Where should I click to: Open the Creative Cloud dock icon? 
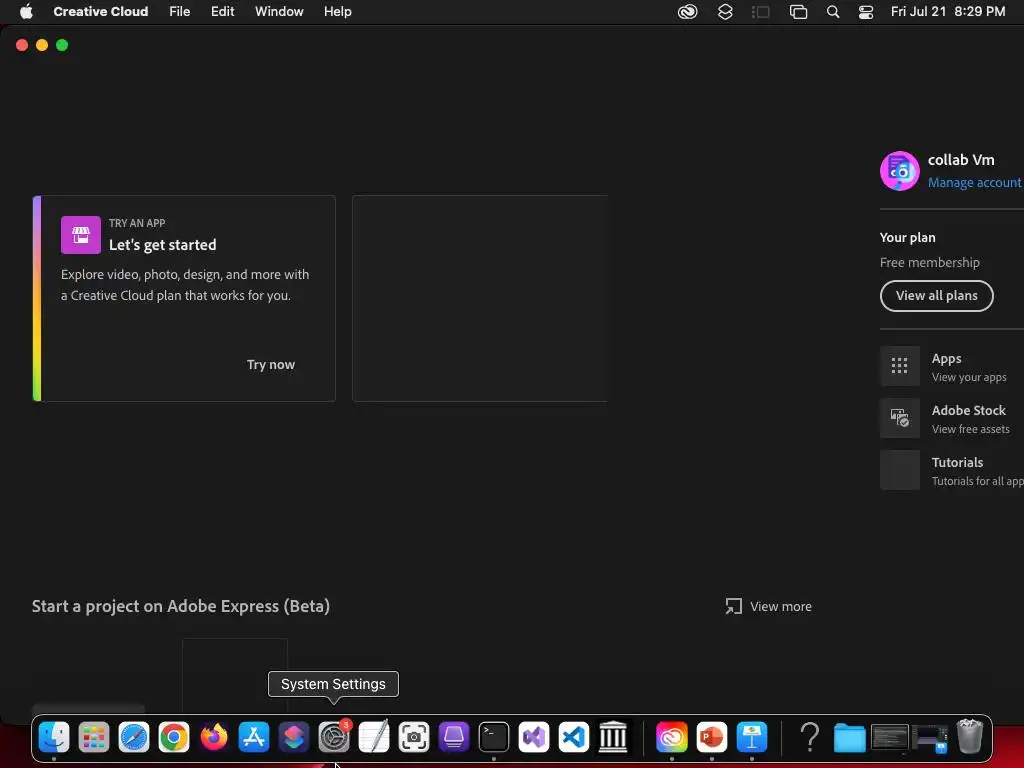[671, 737]
